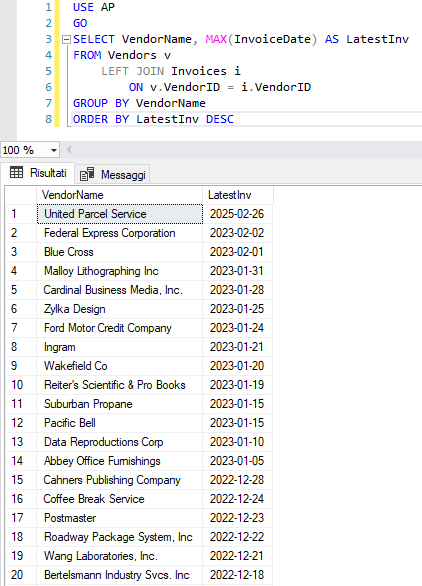This screenshot has height=586, width=422.
Task: Select the Ford Motor Credit Company cell
Action: [120, 328]
